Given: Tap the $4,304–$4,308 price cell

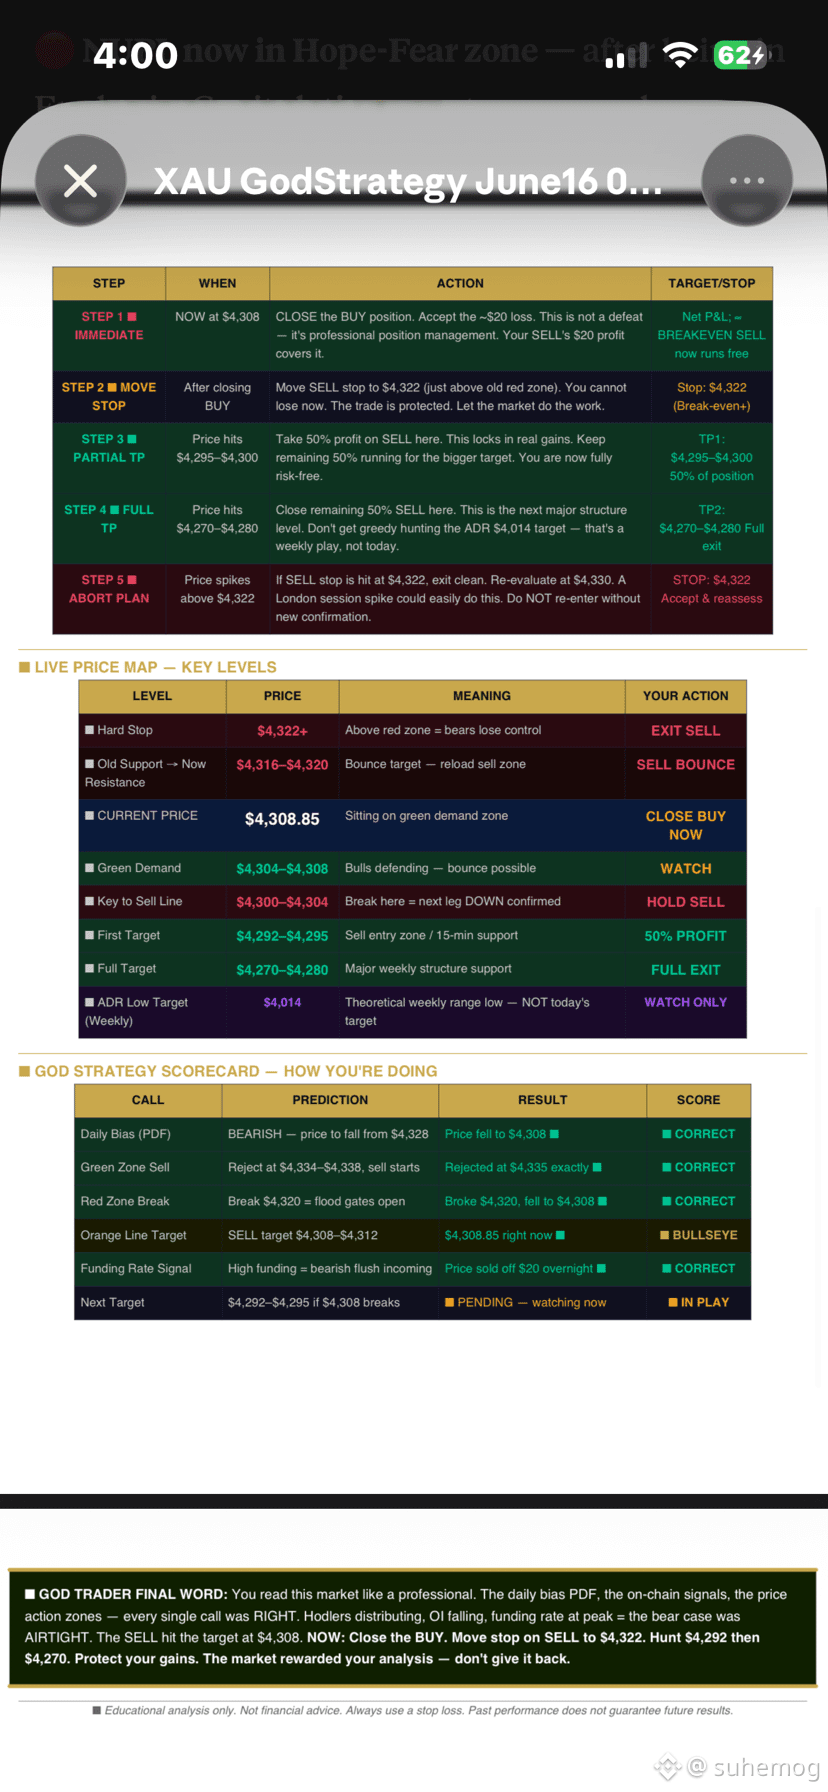Looking at the screenshot, I should point(282,869).
